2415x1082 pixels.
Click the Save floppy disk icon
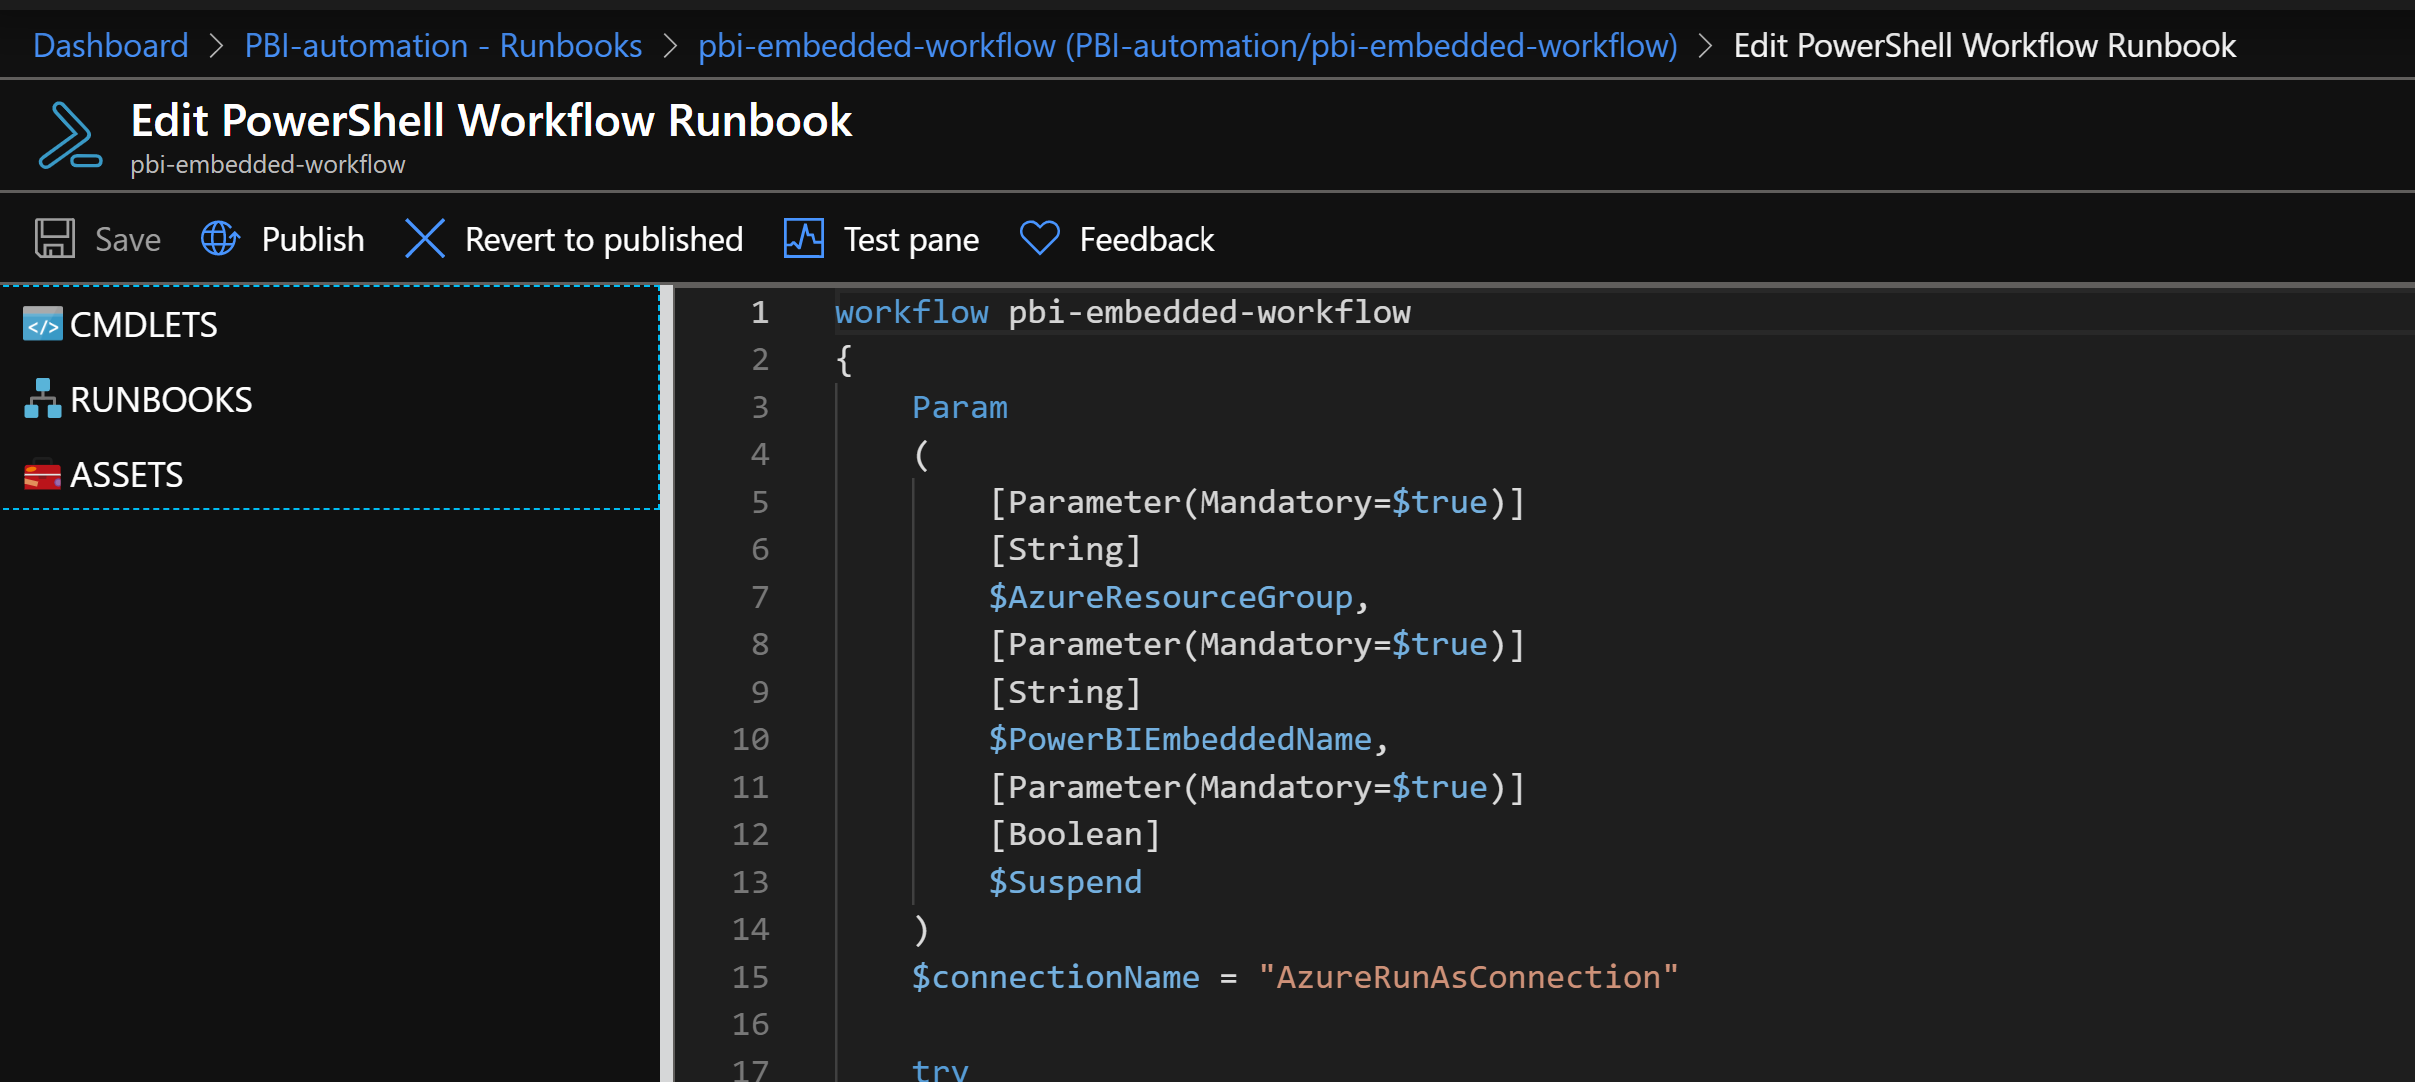pyautogui.click(x=55, y=239)
